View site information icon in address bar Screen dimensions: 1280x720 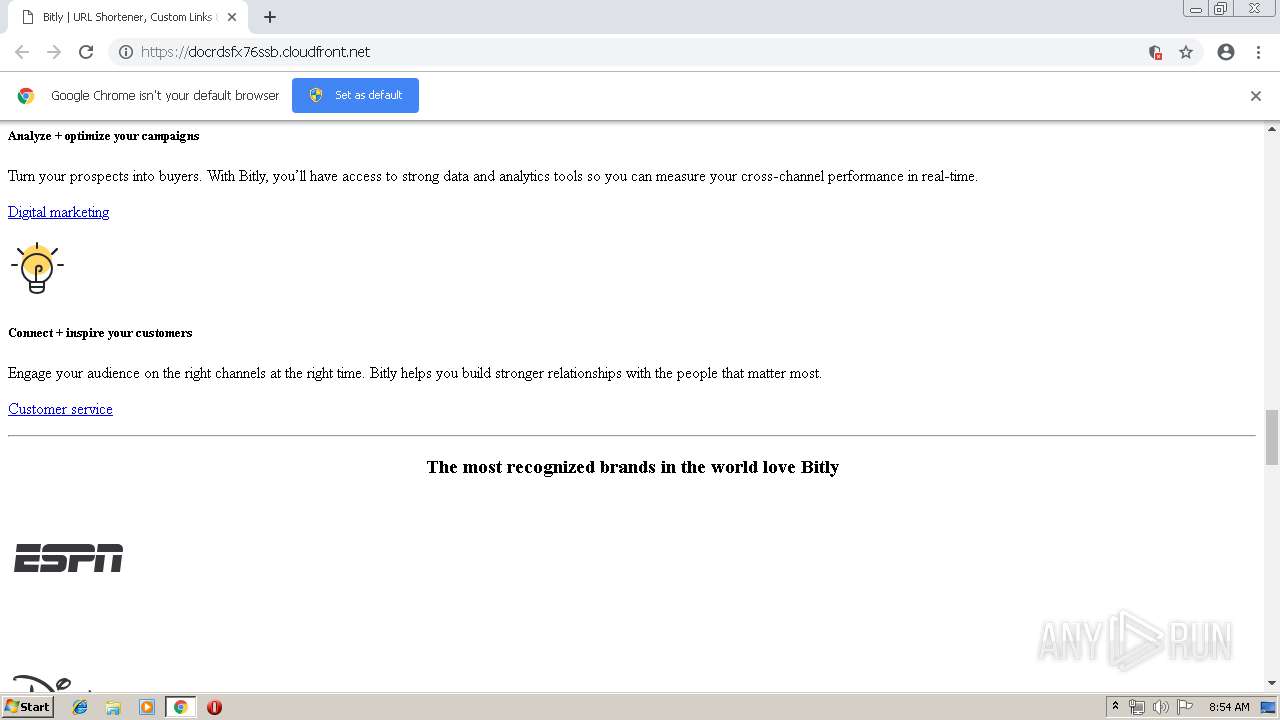(126, 52)
